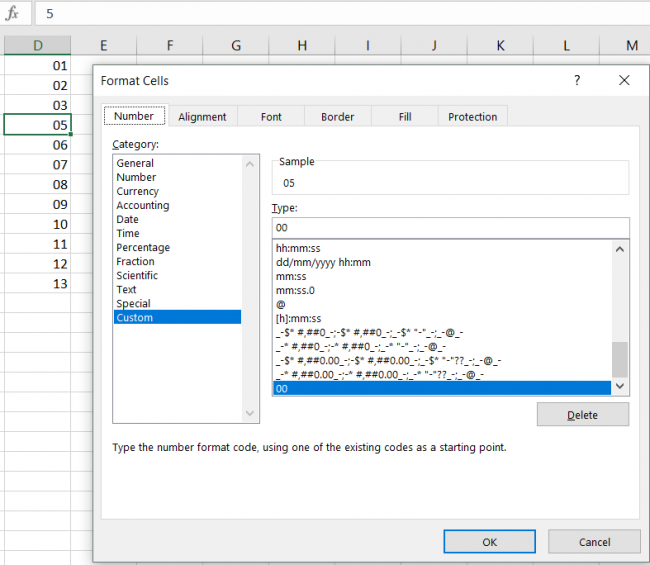Choose the Currency category
650x565 pixels.
[x=177, y=191]
